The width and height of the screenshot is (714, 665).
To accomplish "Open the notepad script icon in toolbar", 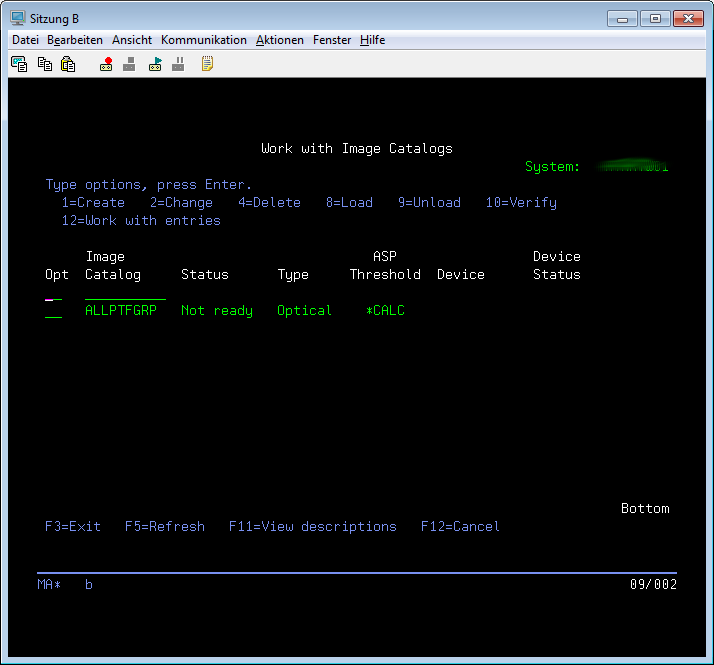I will pos(207,64).
